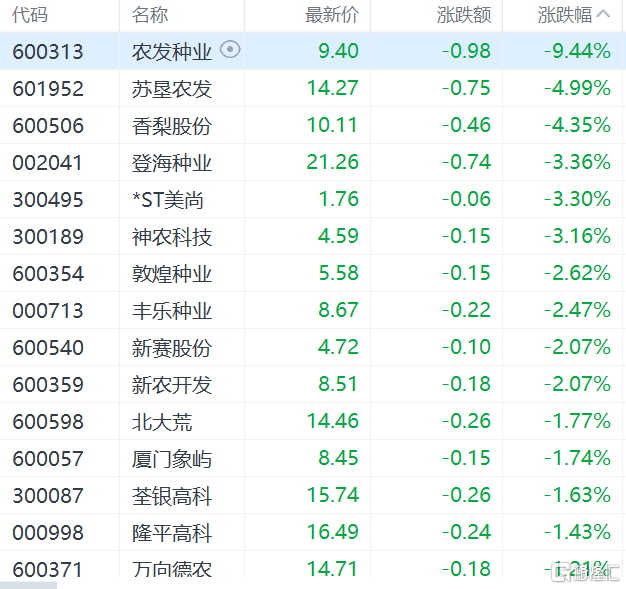Click latest price 14.27 of 苏垦农发
The width and height of the screenshot is (626, 589).
[333, 88]
